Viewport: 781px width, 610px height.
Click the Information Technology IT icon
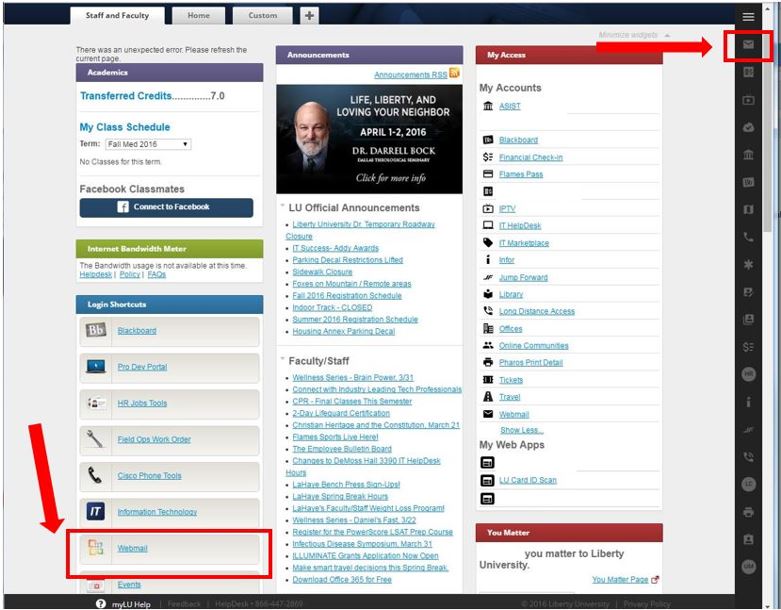(96, 511)
